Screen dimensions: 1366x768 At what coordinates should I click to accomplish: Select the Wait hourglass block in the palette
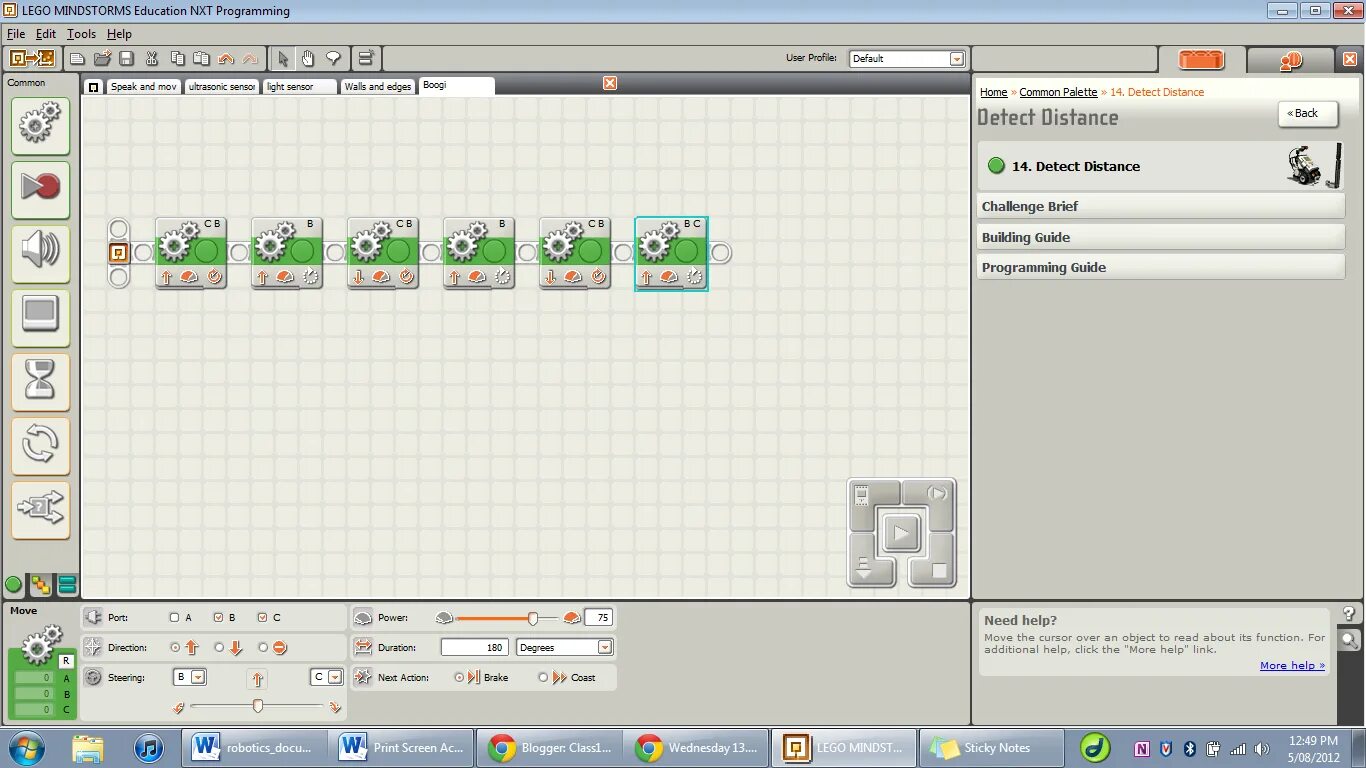[40, 382]
